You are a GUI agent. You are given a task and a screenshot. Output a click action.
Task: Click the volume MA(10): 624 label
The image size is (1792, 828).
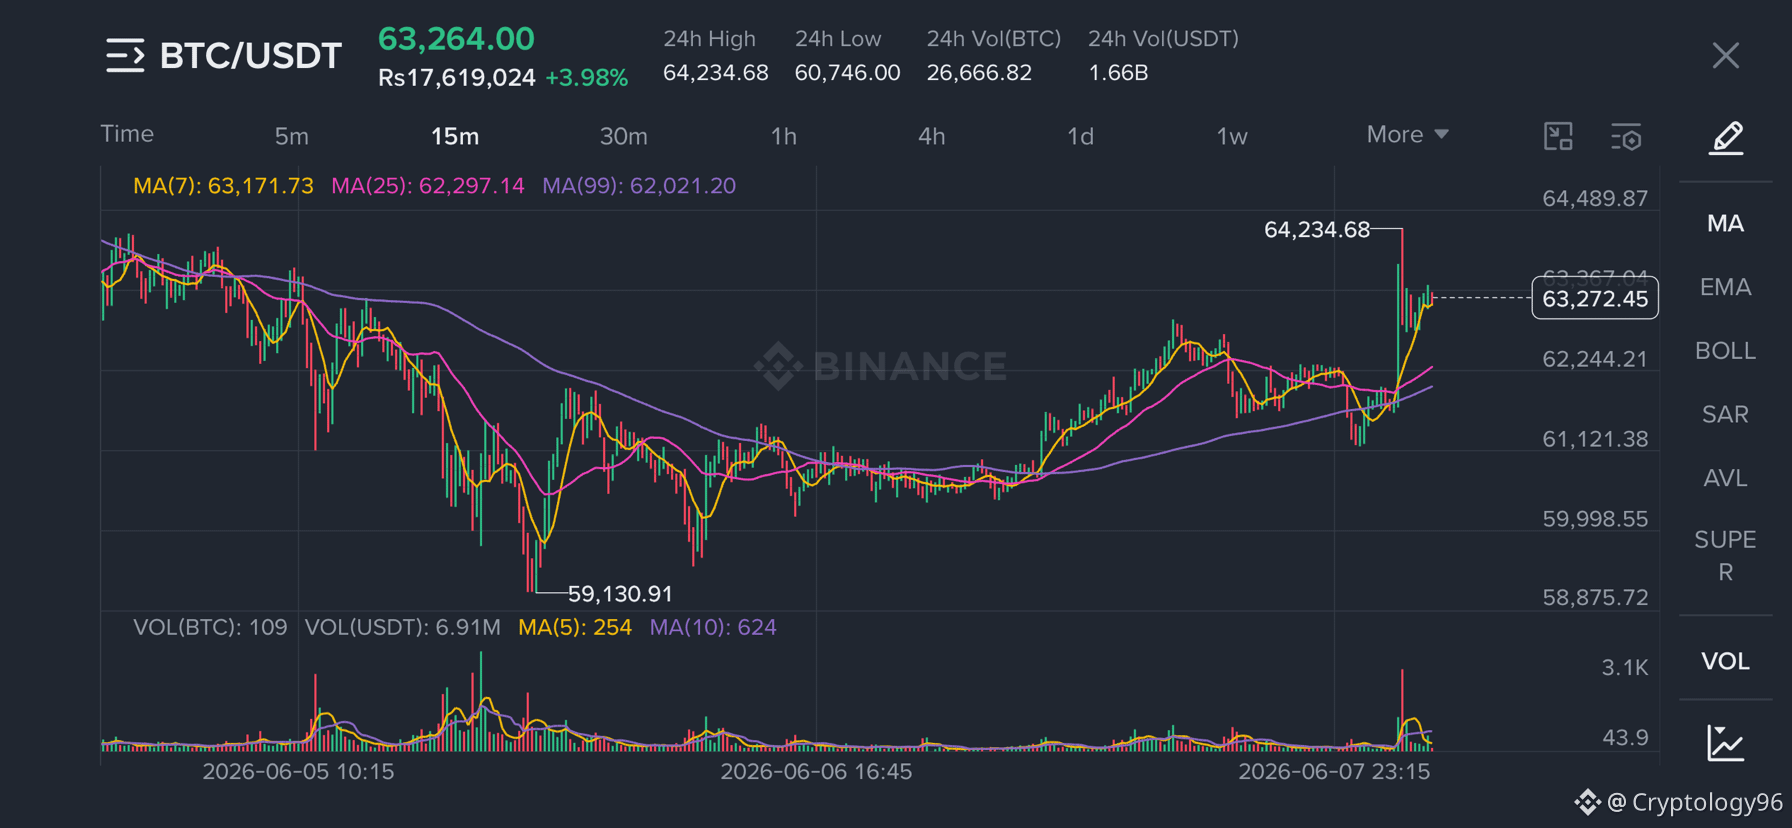point(713,628)
